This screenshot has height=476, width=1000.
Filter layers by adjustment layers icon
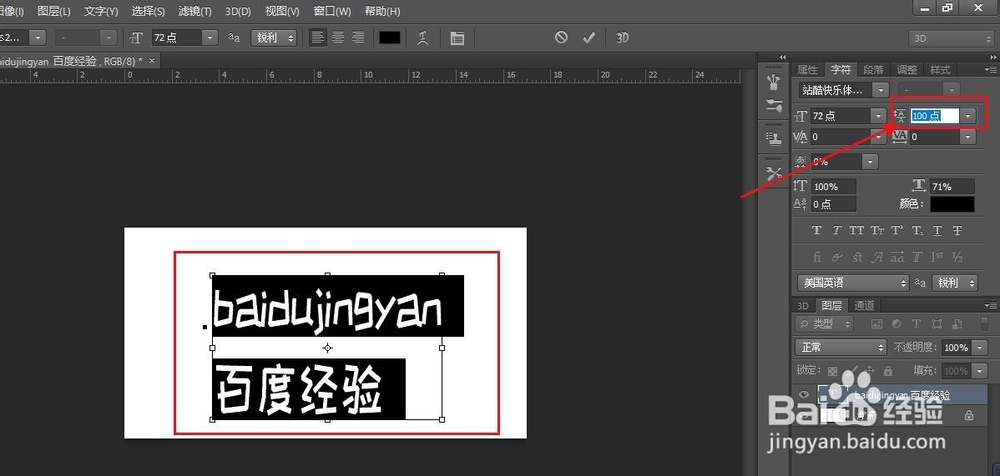[896, 324]
